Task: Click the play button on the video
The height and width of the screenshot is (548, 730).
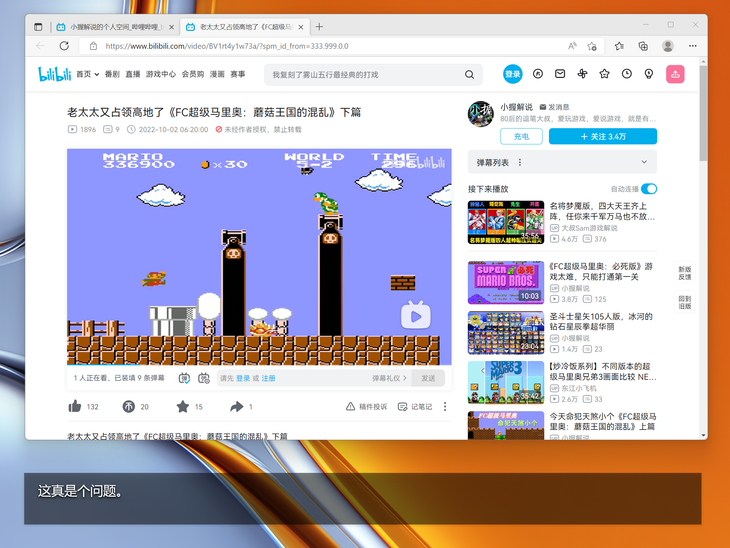Action: click(x=416, y=316)
